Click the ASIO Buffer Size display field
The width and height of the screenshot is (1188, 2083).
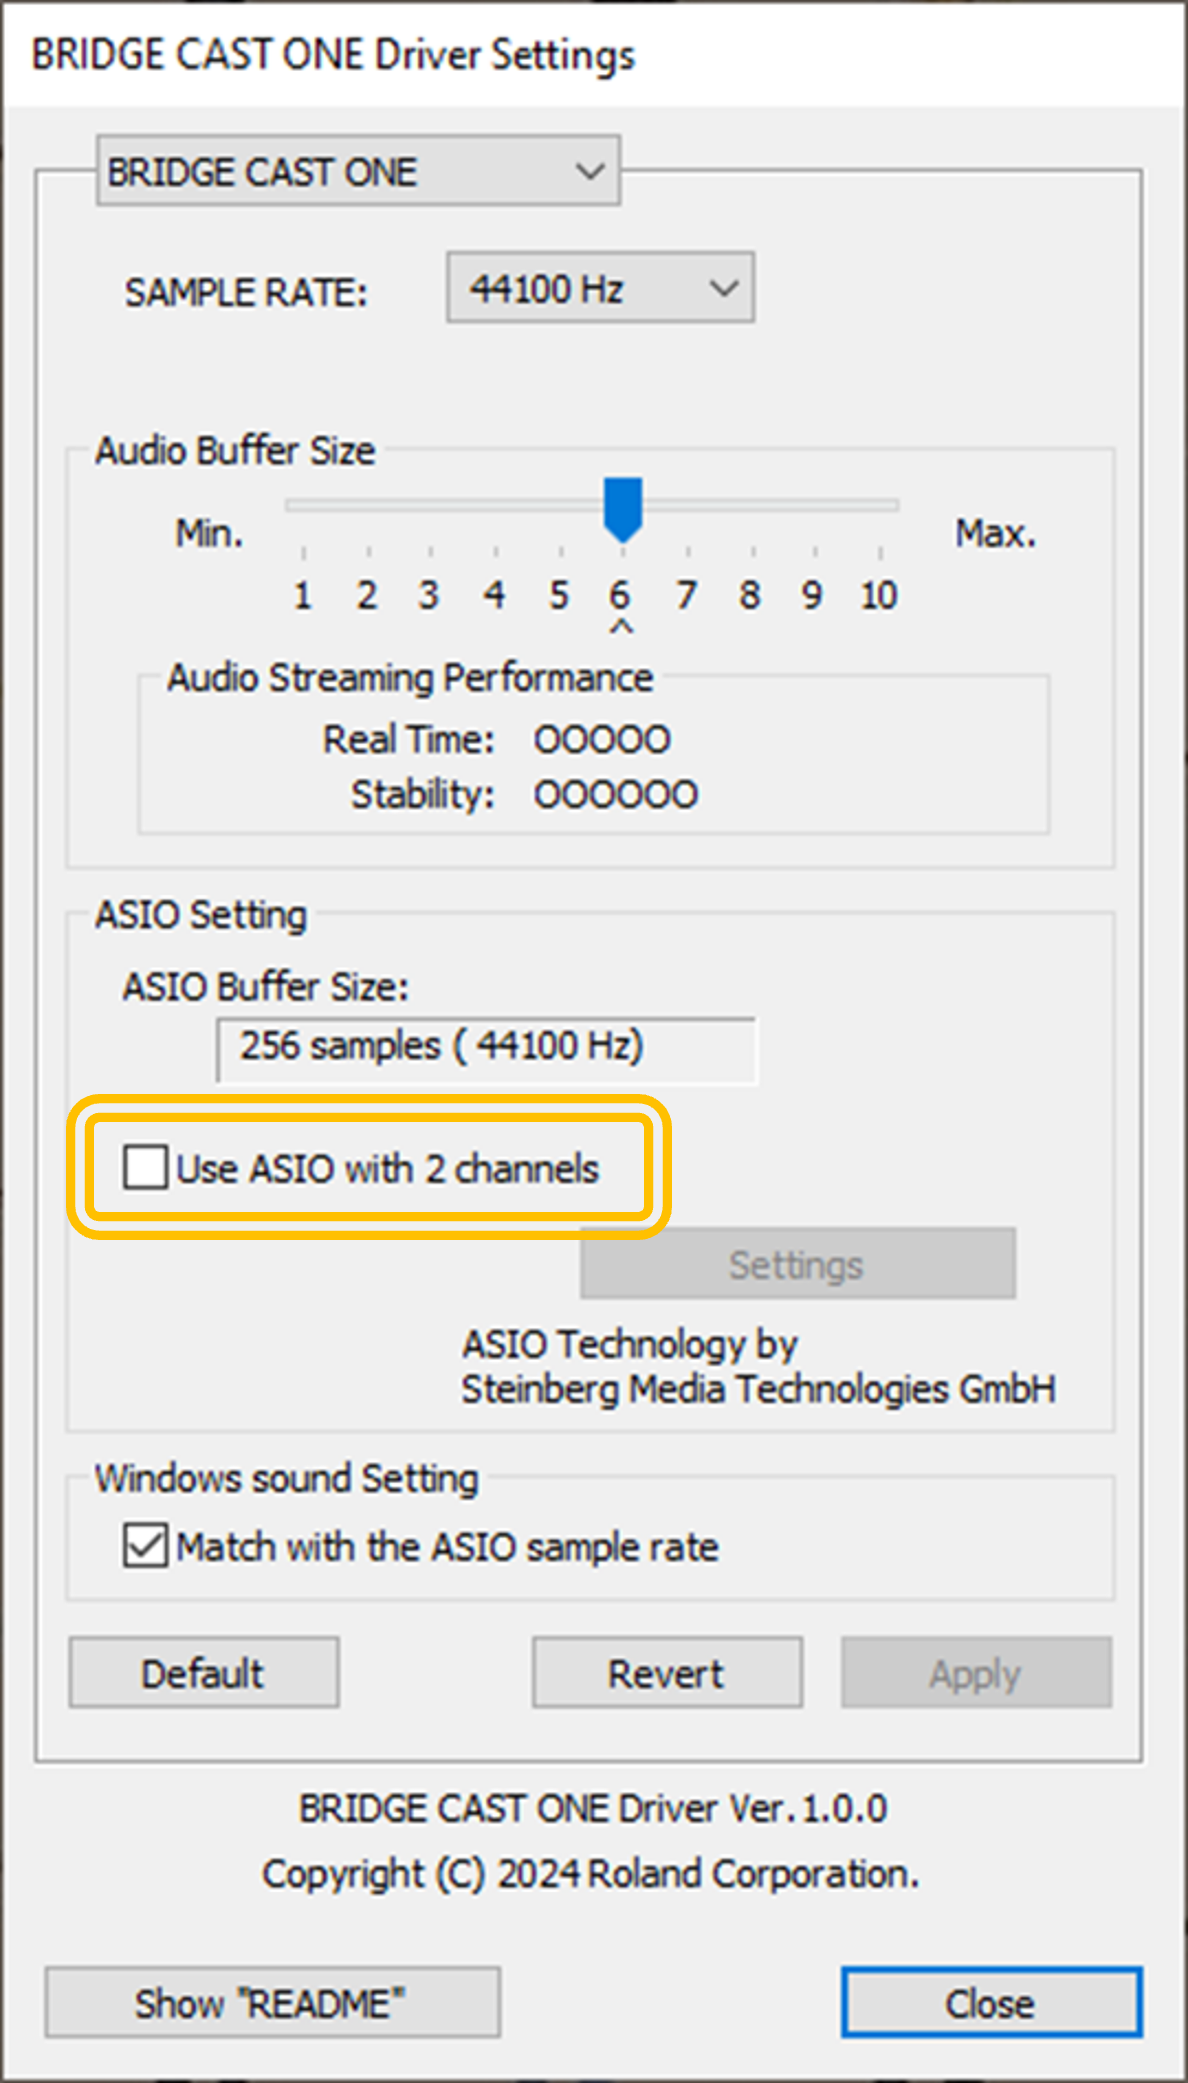pos(487,1047)
